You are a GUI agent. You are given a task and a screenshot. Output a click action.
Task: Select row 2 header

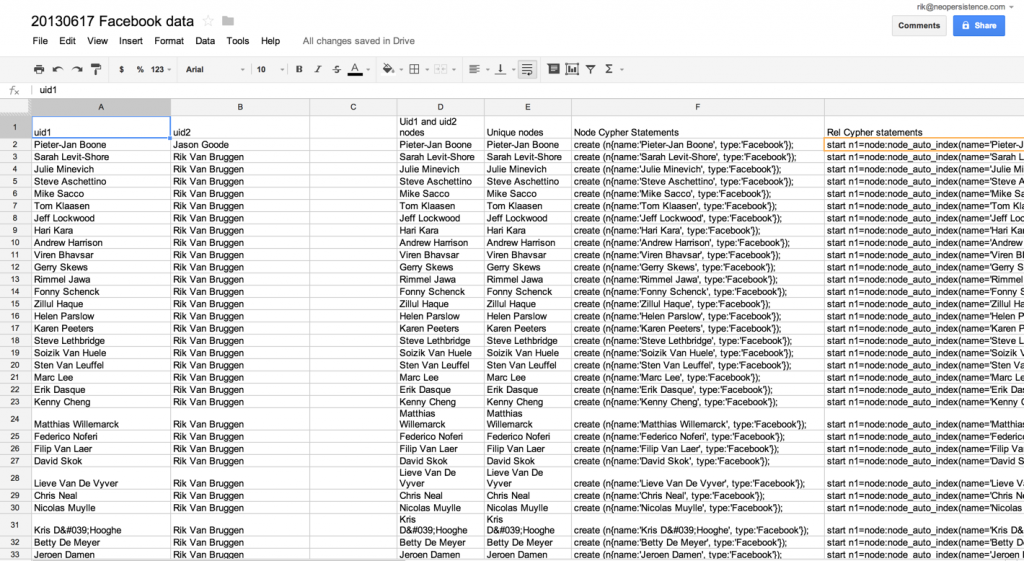14,144
